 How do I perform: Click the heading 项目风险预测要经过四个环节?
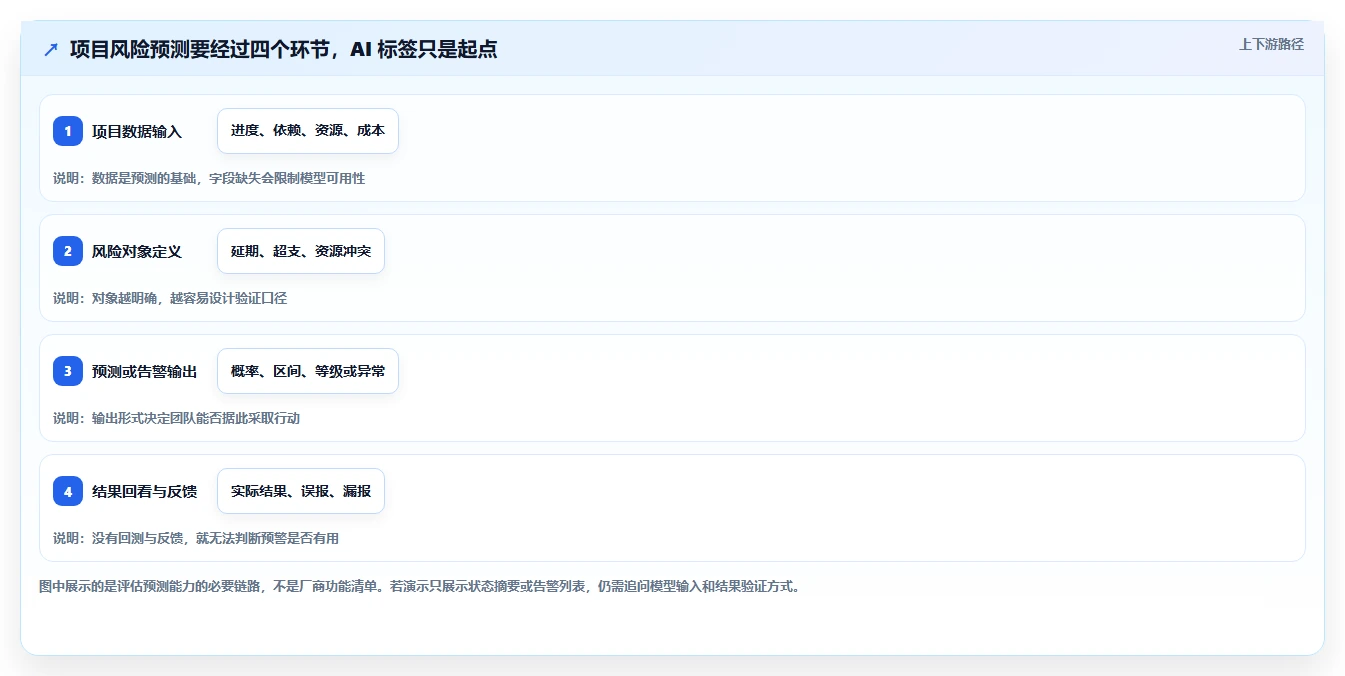(201, 49)
